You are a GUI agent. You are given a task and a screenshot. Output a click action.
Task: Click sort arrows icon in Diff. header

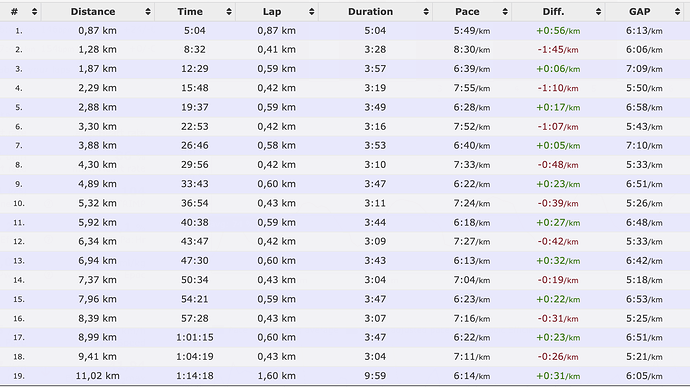pos(598,12)
